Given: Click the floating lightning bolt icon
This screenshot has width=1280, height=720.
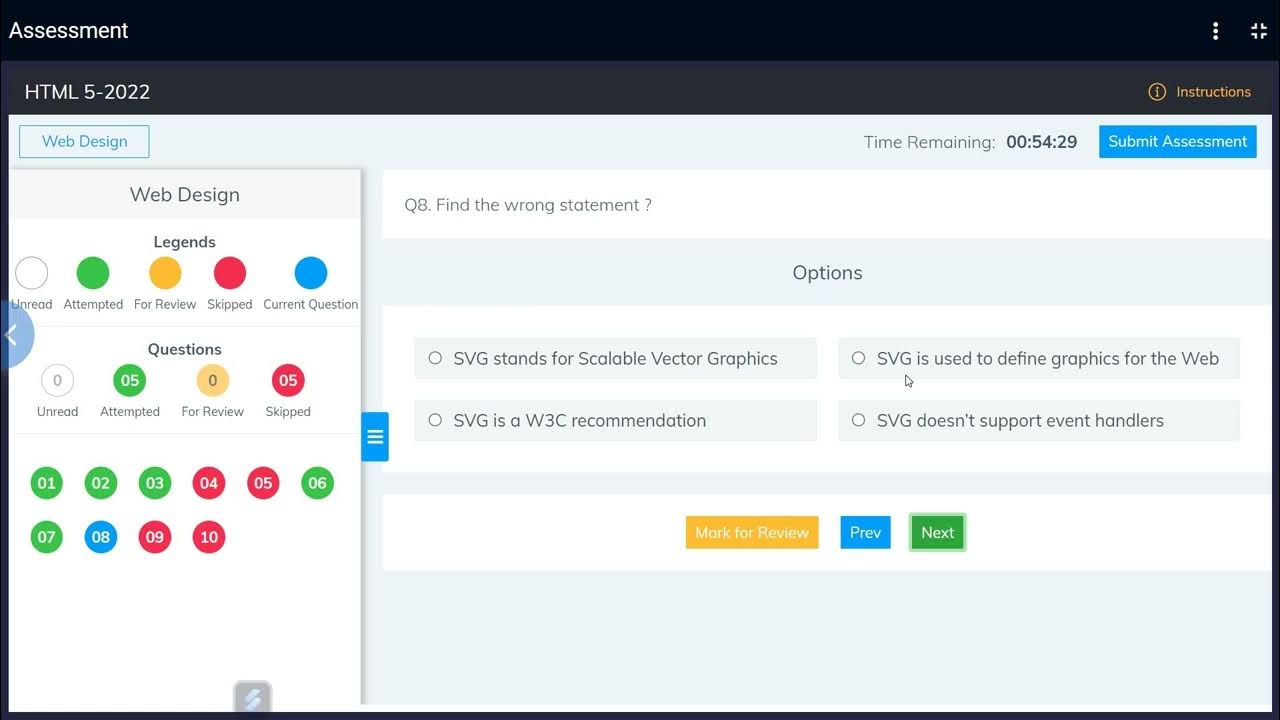Looking at the screenshot, I should click(x=253, y=699).
